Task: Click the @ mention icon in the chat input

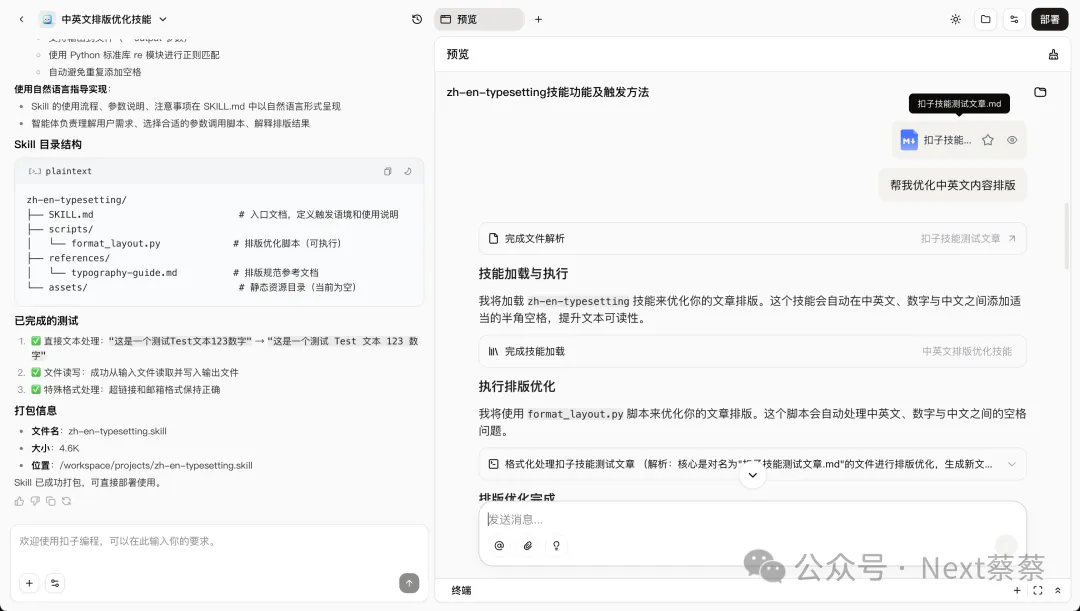Action: coord(499,546)
